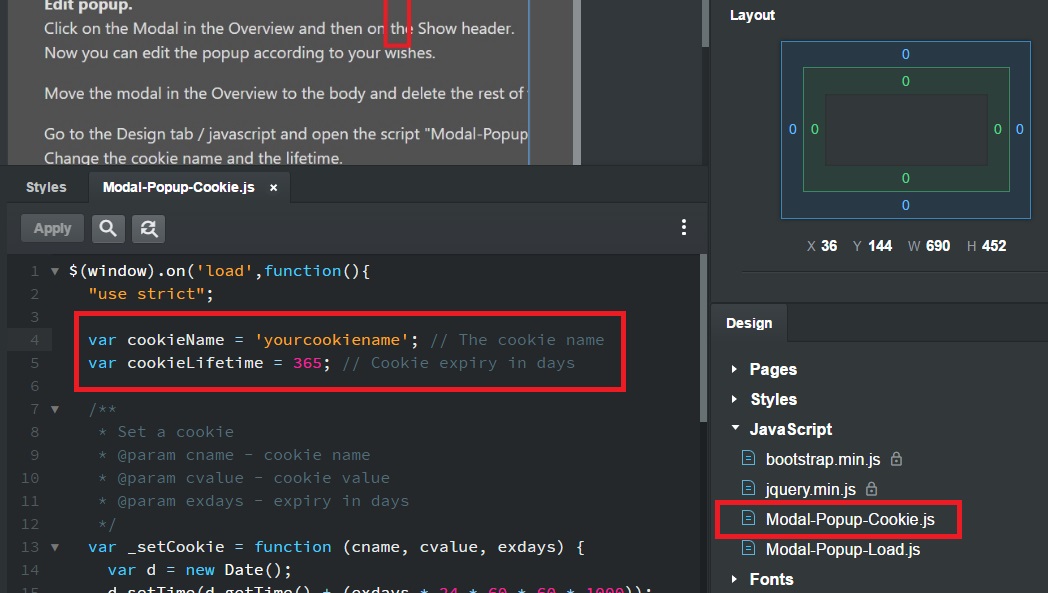
Task: Click the preview pane's vertical scrollbar
Action: (705, 23)
